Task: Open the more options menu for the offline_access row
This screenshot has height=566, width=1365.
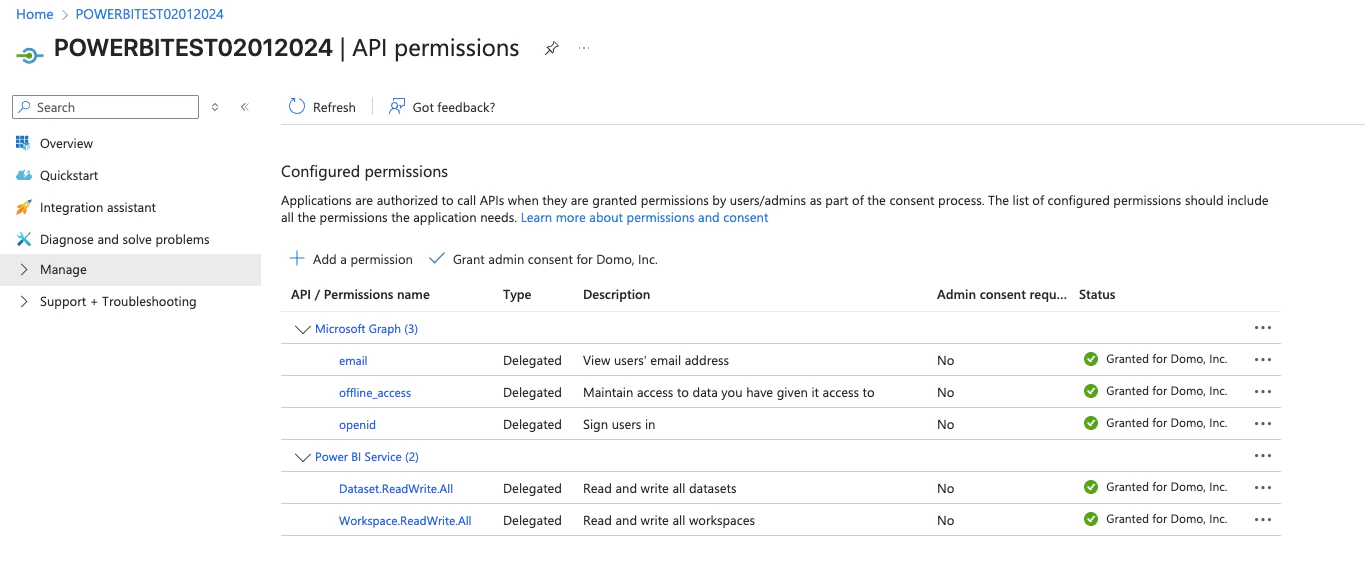Action: tap(1262, 392)
